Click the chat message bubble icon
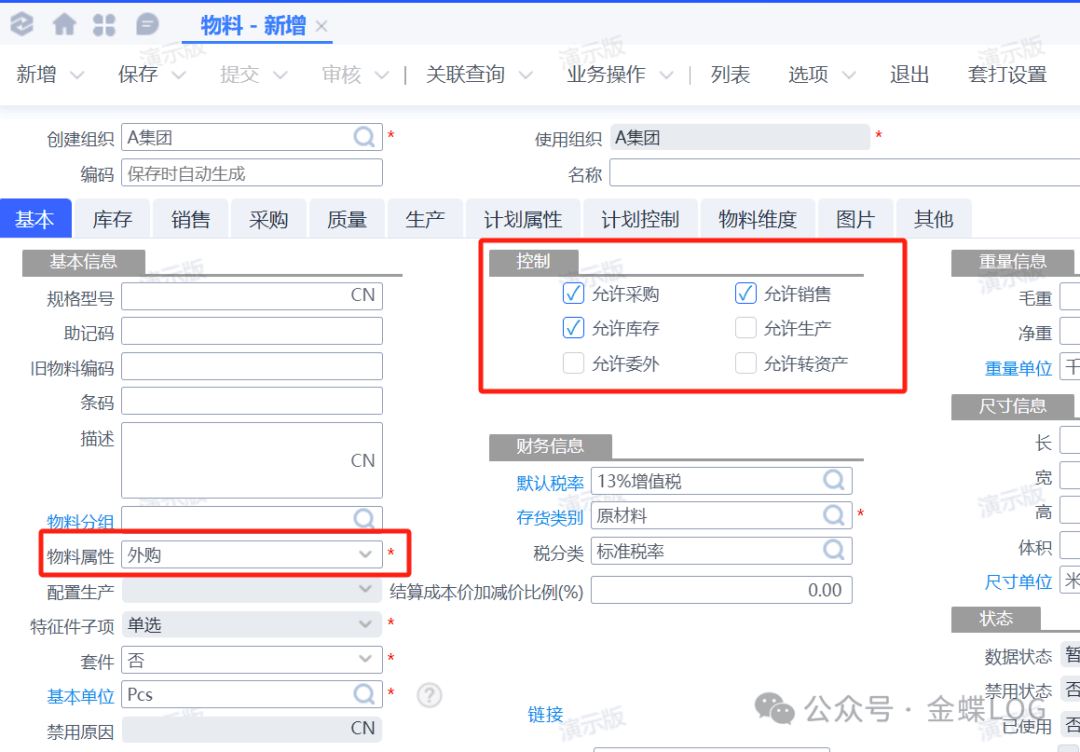Image resolution: width=1080 pixels, height=752 pixels. (147, 25)
